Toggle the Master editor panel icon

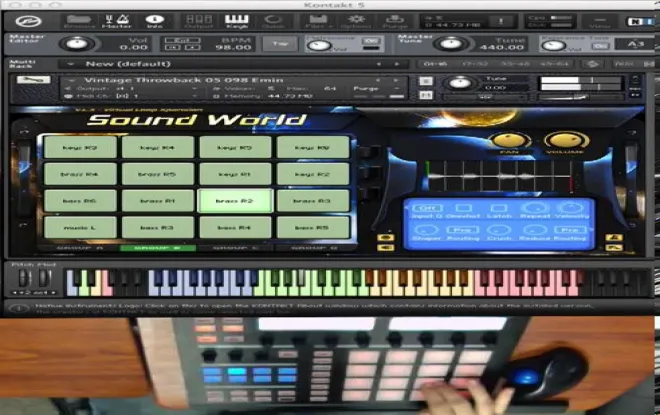[117, 21]
